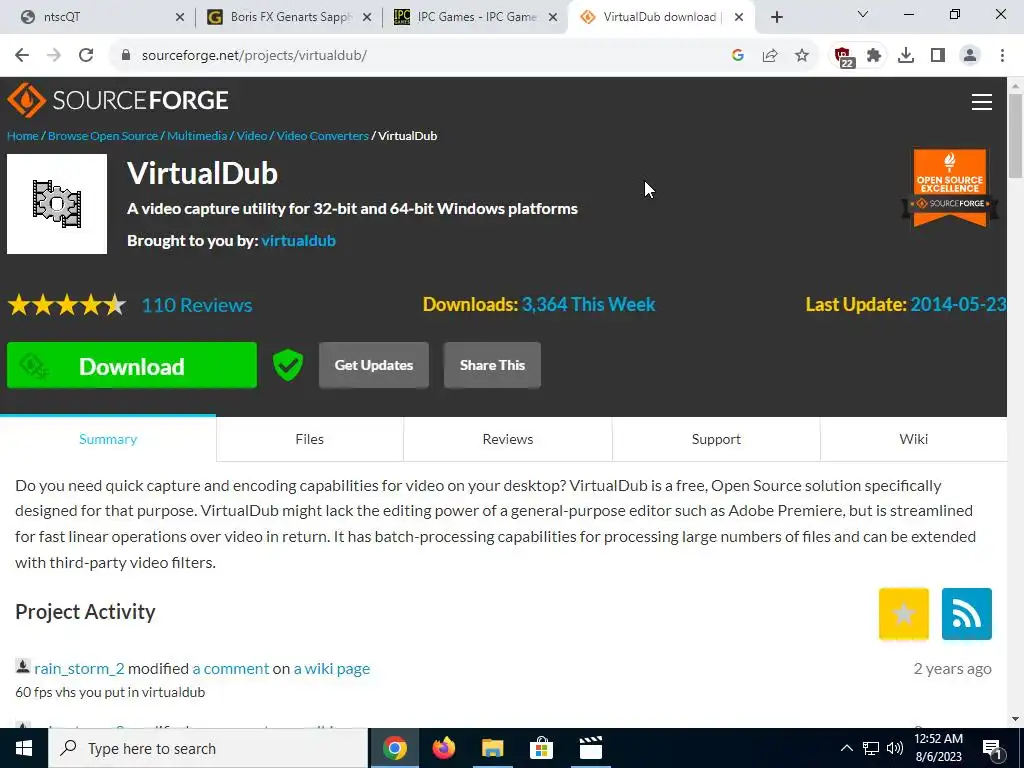
Task: Click the rain_storm_2 user avatar icon
Action: [x=23, y=666]
